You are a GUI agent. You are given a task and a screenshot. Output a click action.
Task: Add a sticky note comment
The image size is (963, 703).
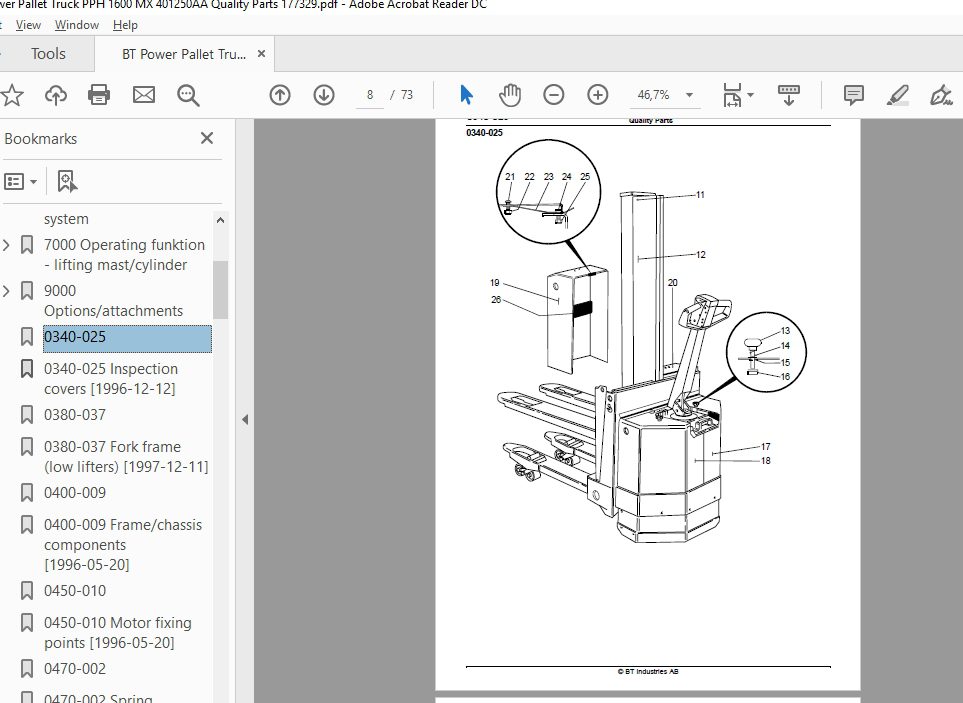coord(854,95)
